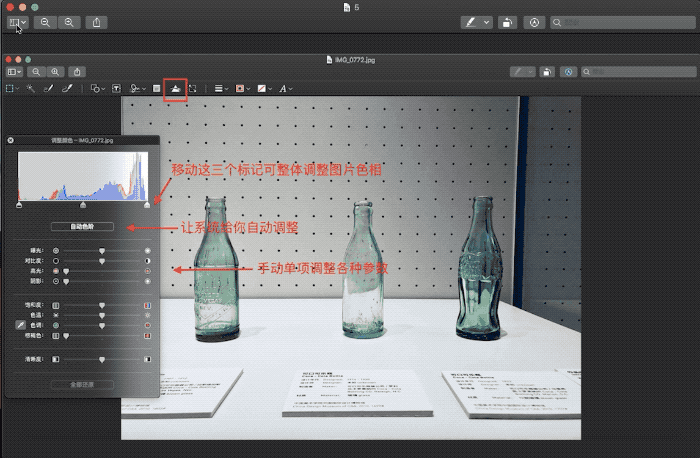This screenshot has height=458, width=700.
Task: Click the histogram midtone marker
Action: click(x=83, y=205)
